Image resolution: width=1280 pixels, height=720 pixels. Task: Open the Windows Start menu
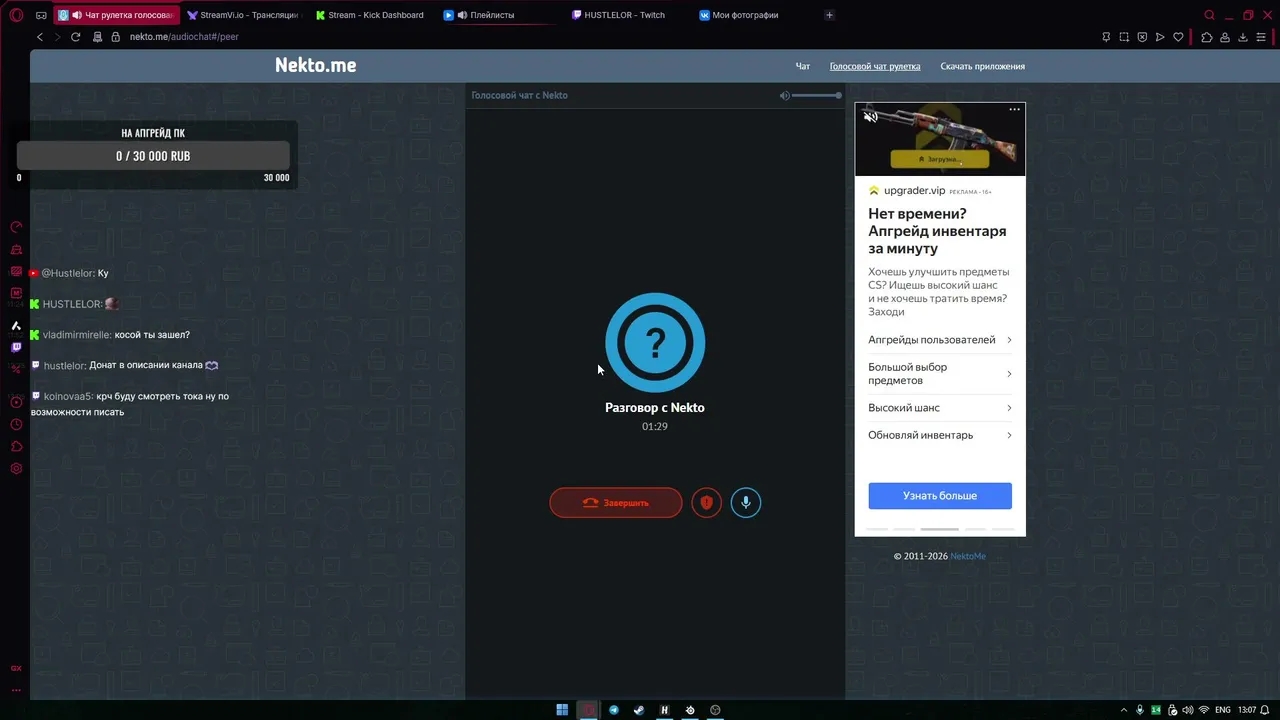coord(562,710)
